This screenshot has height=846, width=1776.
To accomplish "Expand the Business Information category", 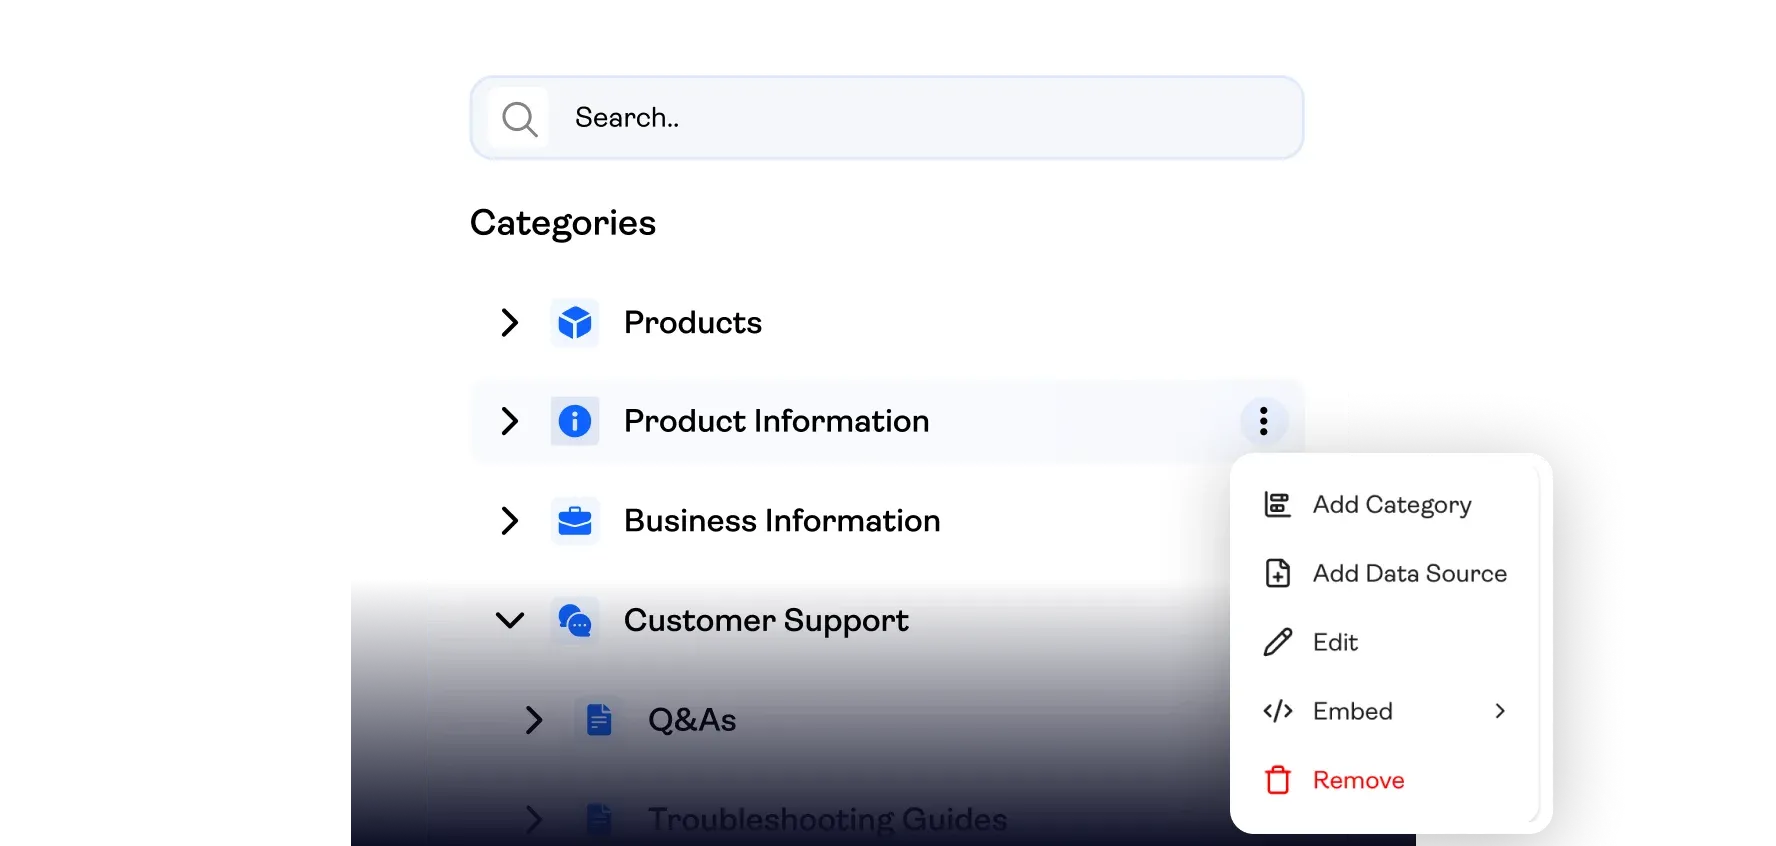I will (x=510, y=521).
